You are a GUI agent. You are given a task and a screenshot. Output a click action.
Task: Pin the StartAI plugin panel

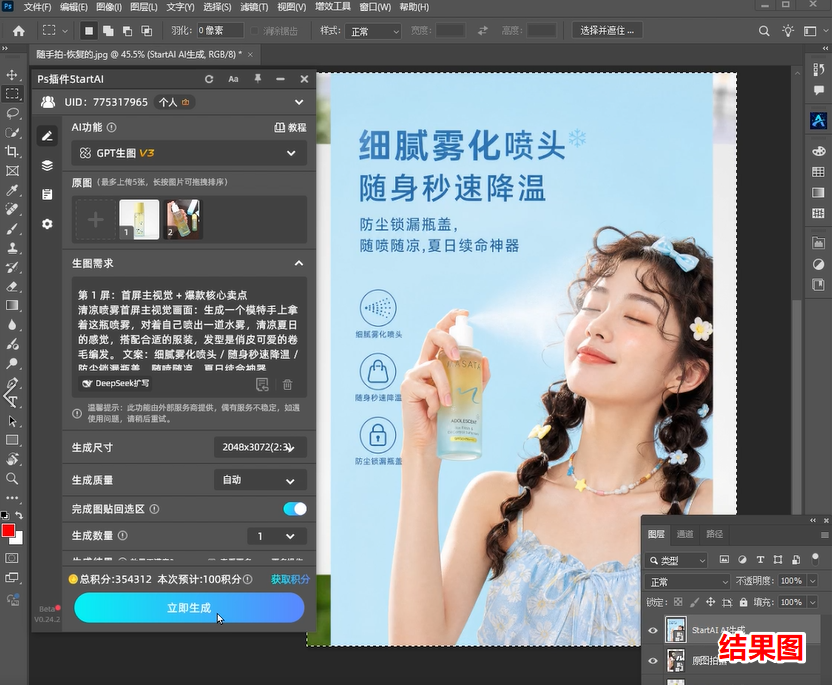tap(257, 79)
